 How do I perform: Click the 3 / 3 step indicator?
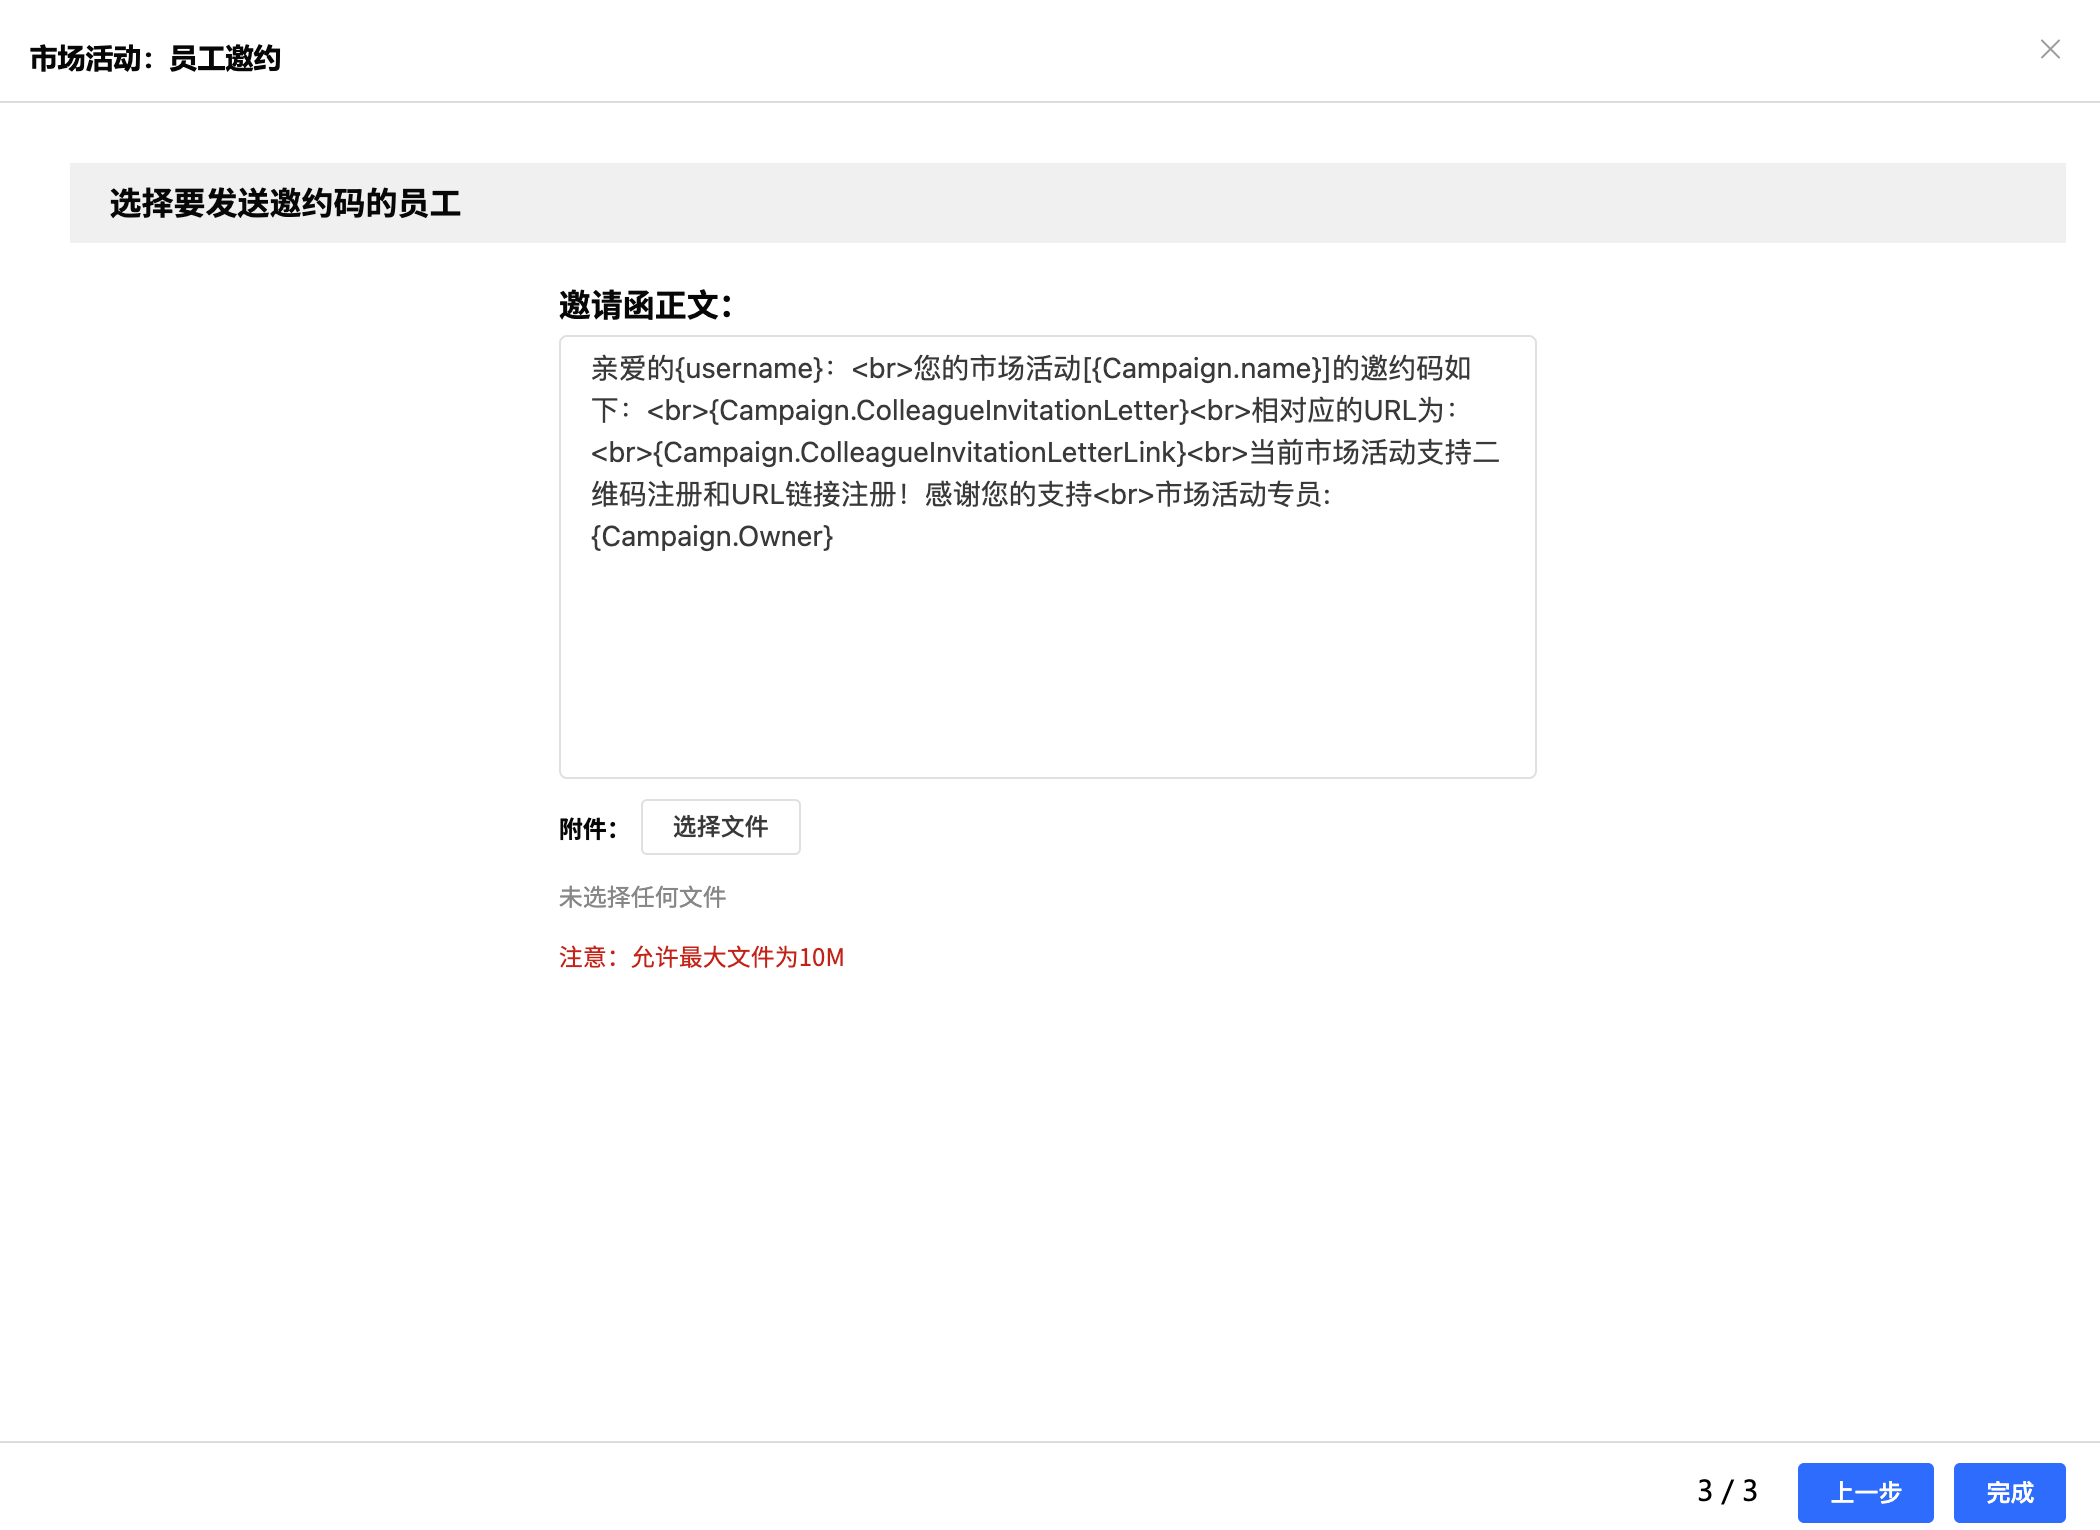tap(1726, 1491)
